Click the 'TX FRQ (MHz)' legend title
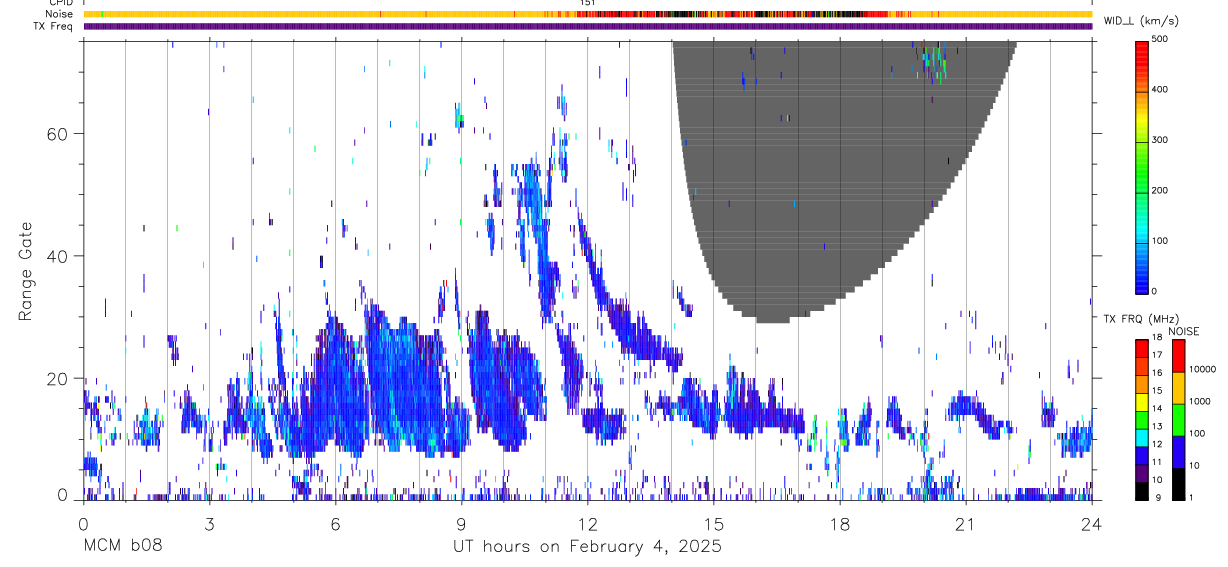 pos(1140,318)
